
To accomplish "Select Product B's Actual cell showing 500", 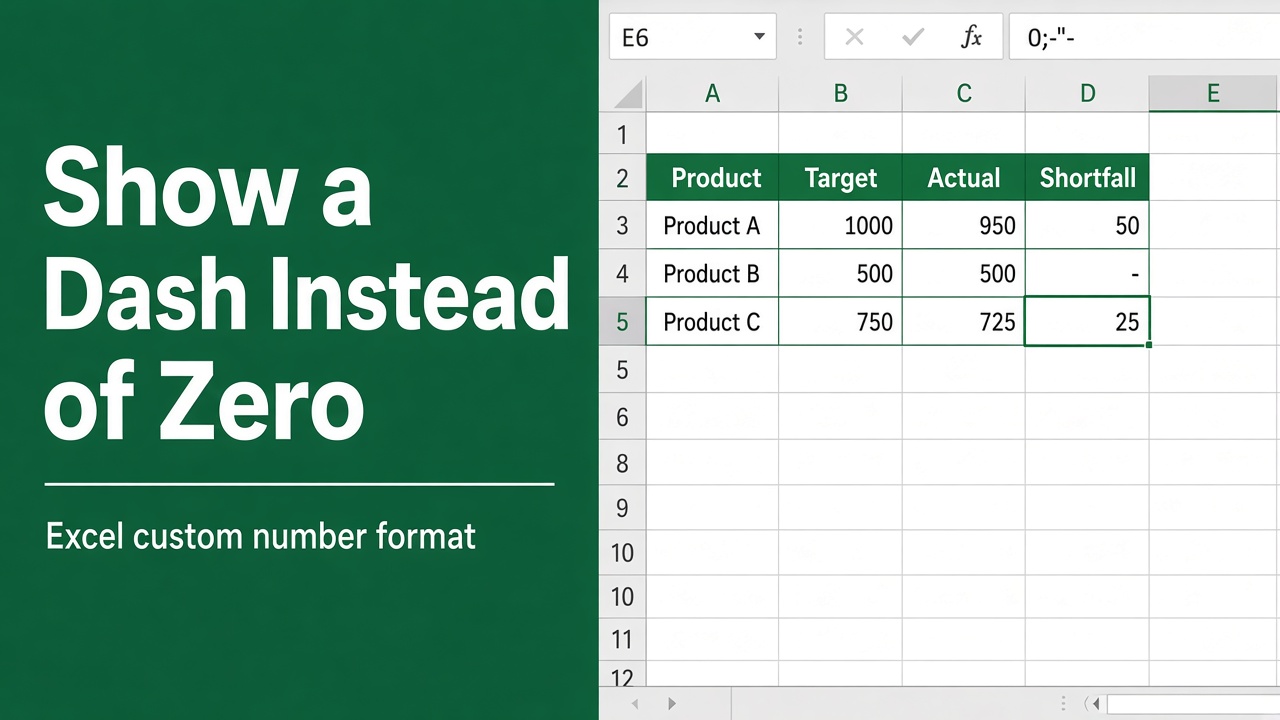I will click(x=964, y=274).
